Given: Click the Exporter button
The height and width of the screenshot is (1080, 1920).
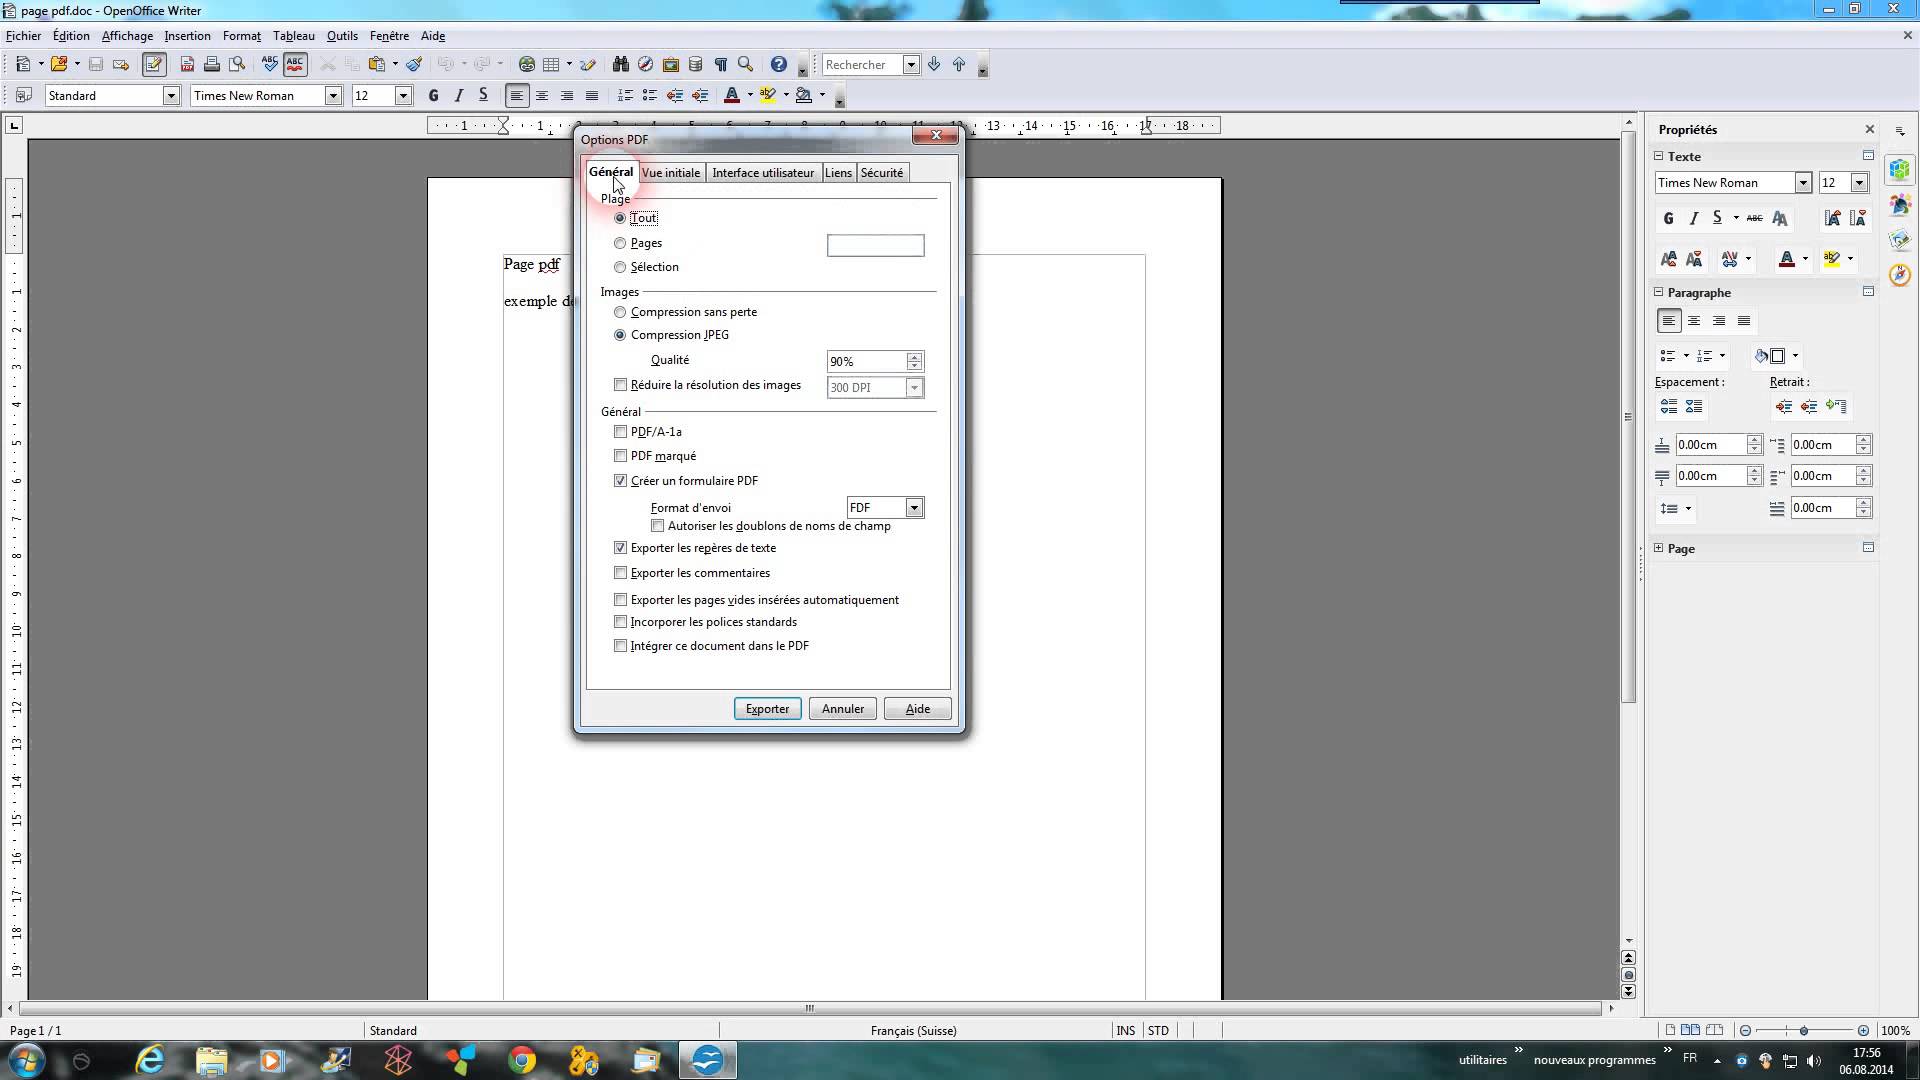Looking at the screenshot, I should tap(767, 709).
